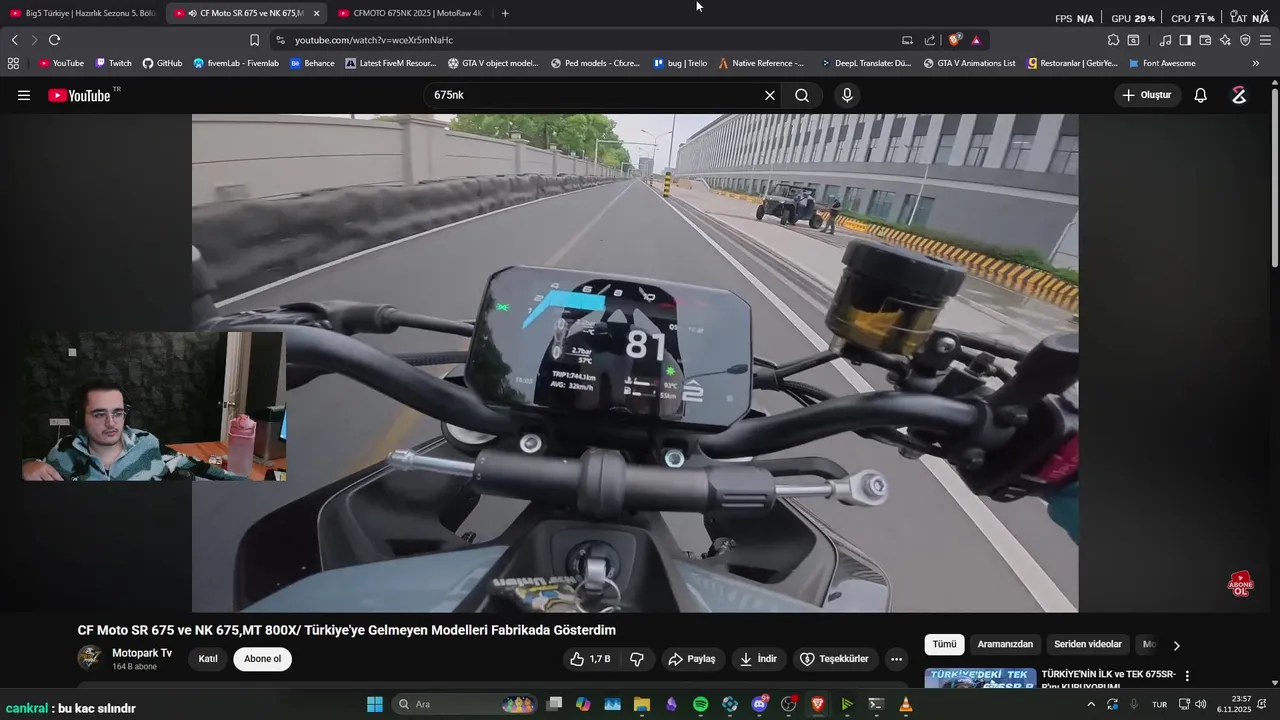Open the GTA V Animations List bookmark

pyautogui.click(x=969, y=63)
